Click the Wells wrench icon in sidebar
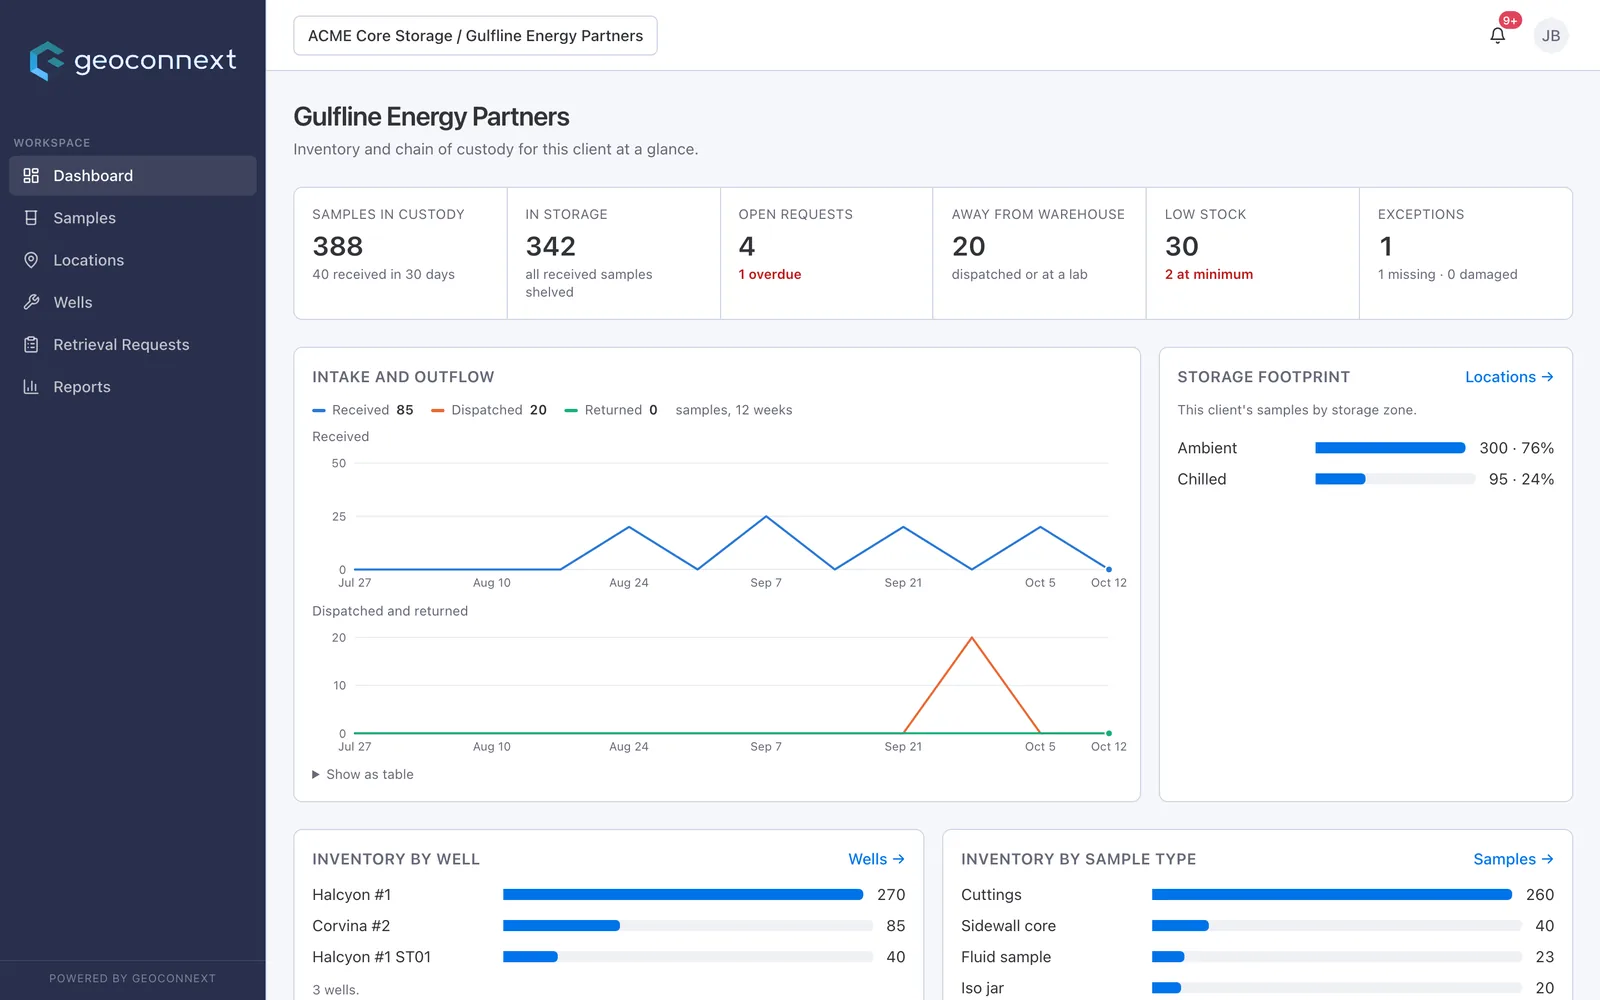 (x=31, y=302)
